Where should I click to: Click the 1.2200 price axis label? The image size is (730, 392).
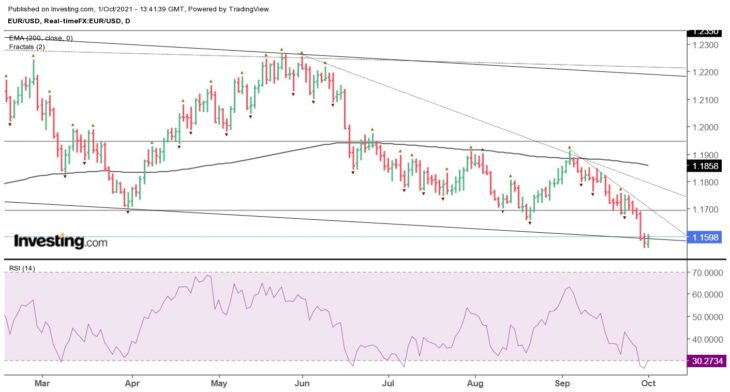tap(705, 72)
